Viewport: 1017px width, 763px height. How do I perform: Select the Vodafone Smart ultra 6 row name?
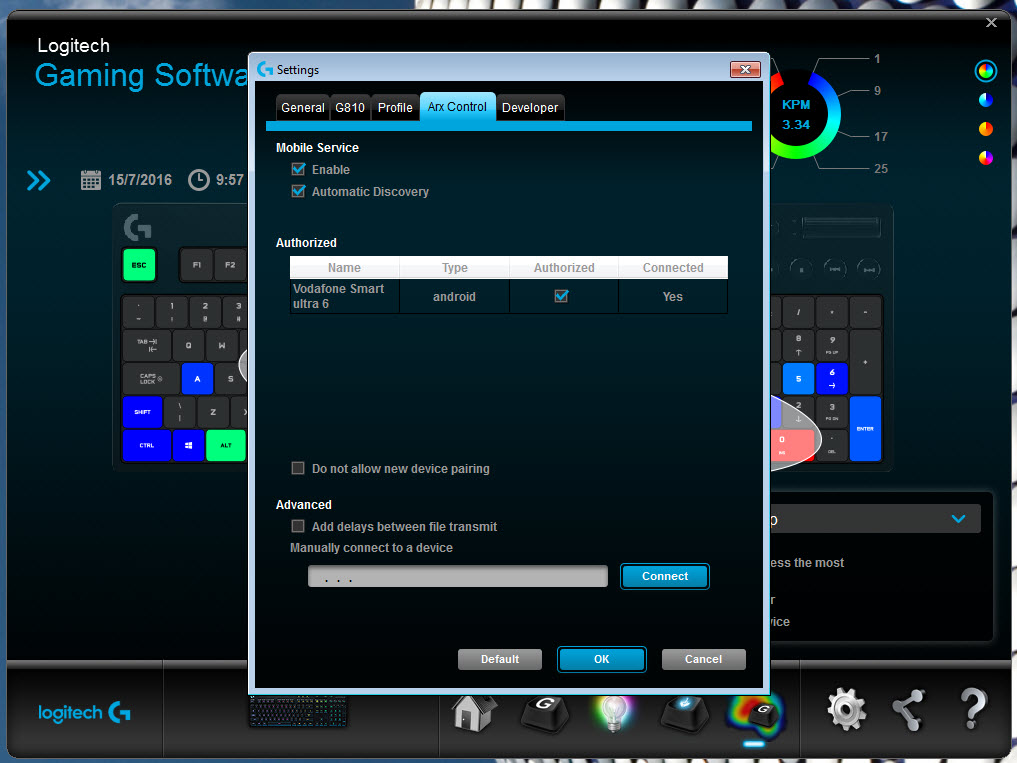coord(344,297)
